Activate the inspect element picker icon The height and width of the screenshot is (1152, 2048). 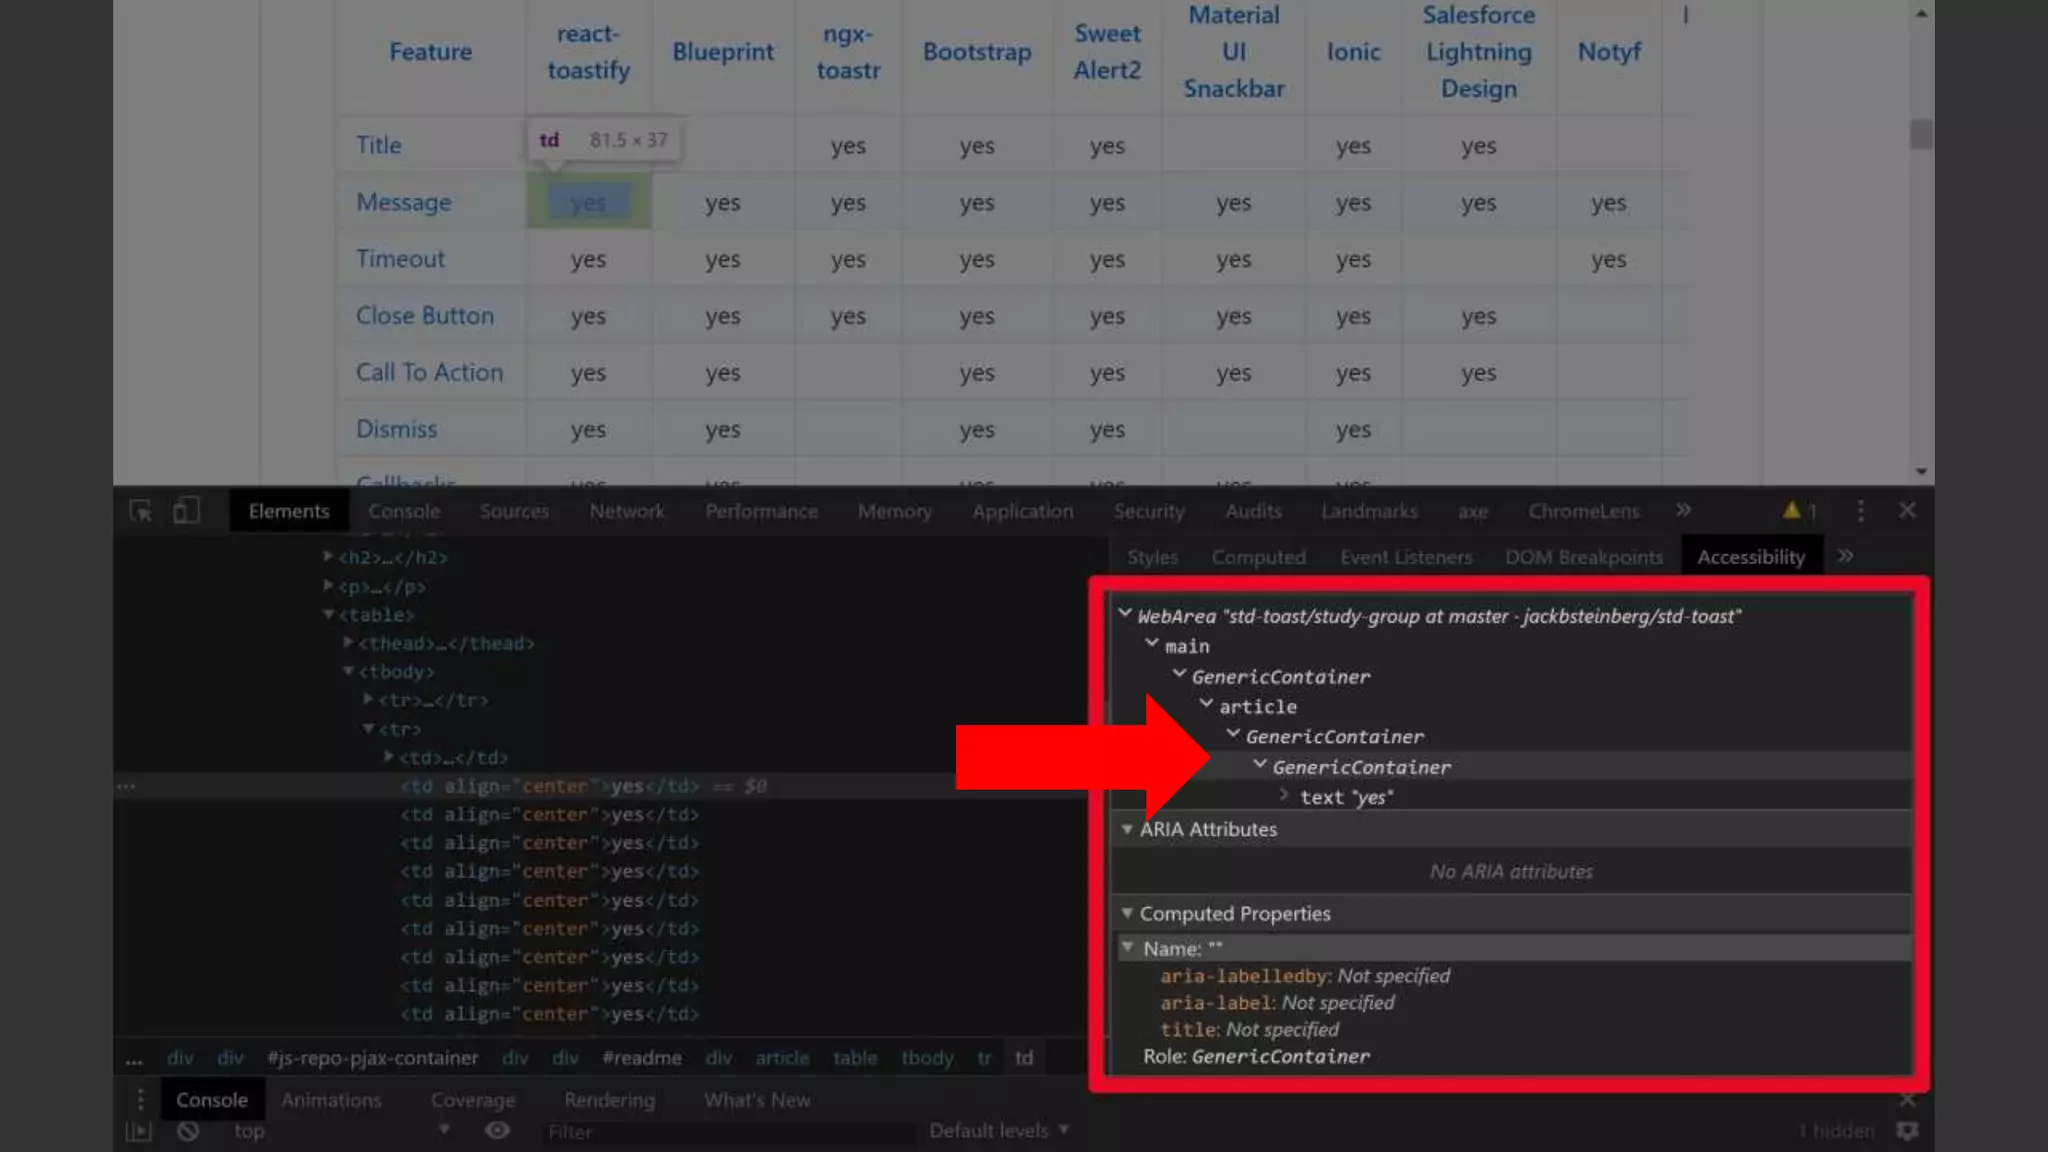tap(141, 511)
